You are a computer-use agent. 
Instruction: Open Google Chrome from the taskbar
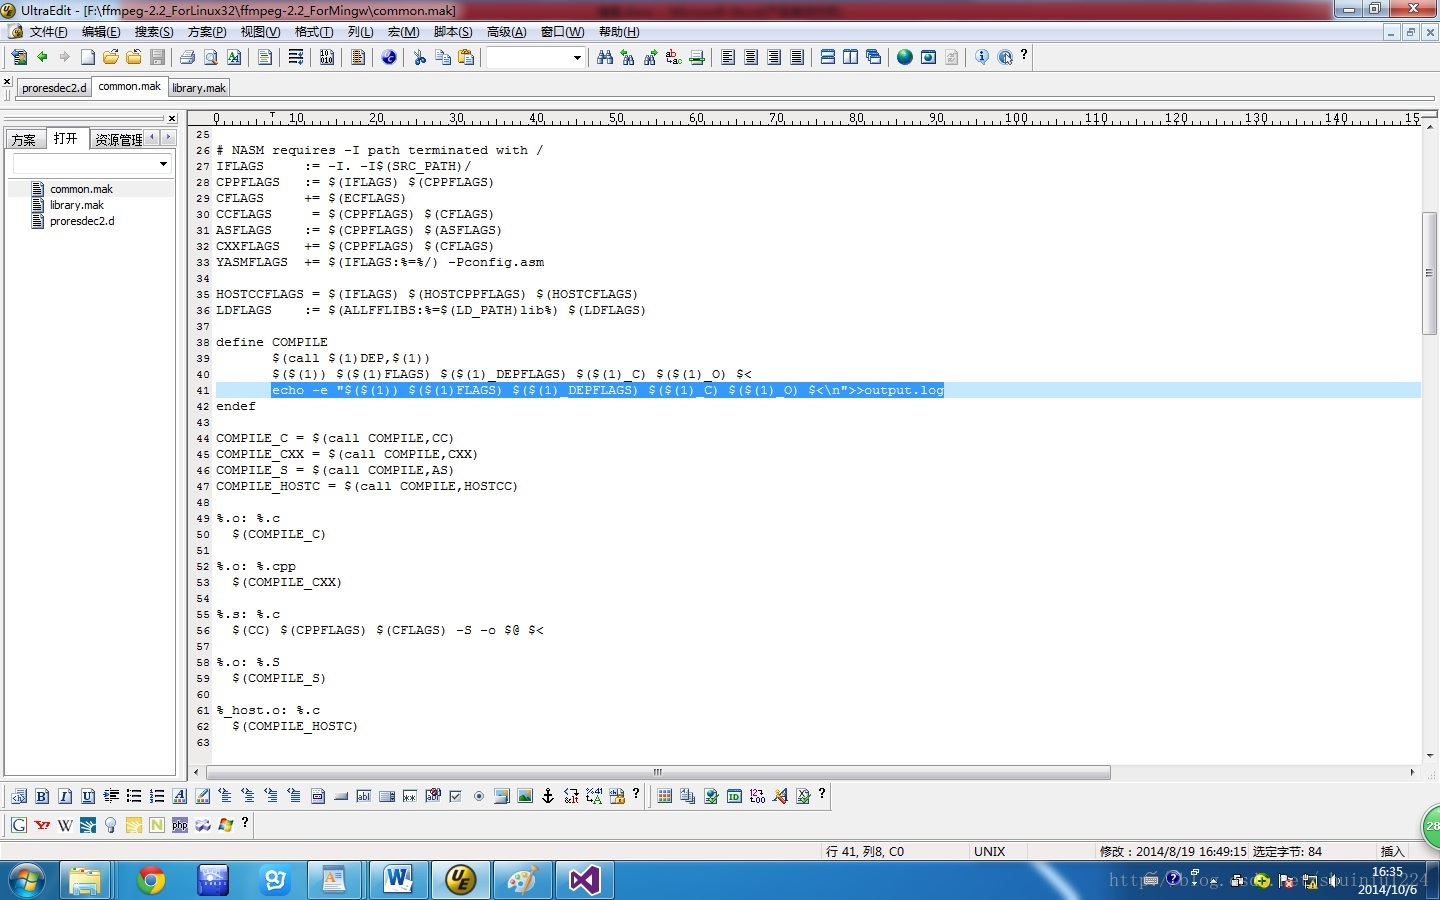pos(151,880)
